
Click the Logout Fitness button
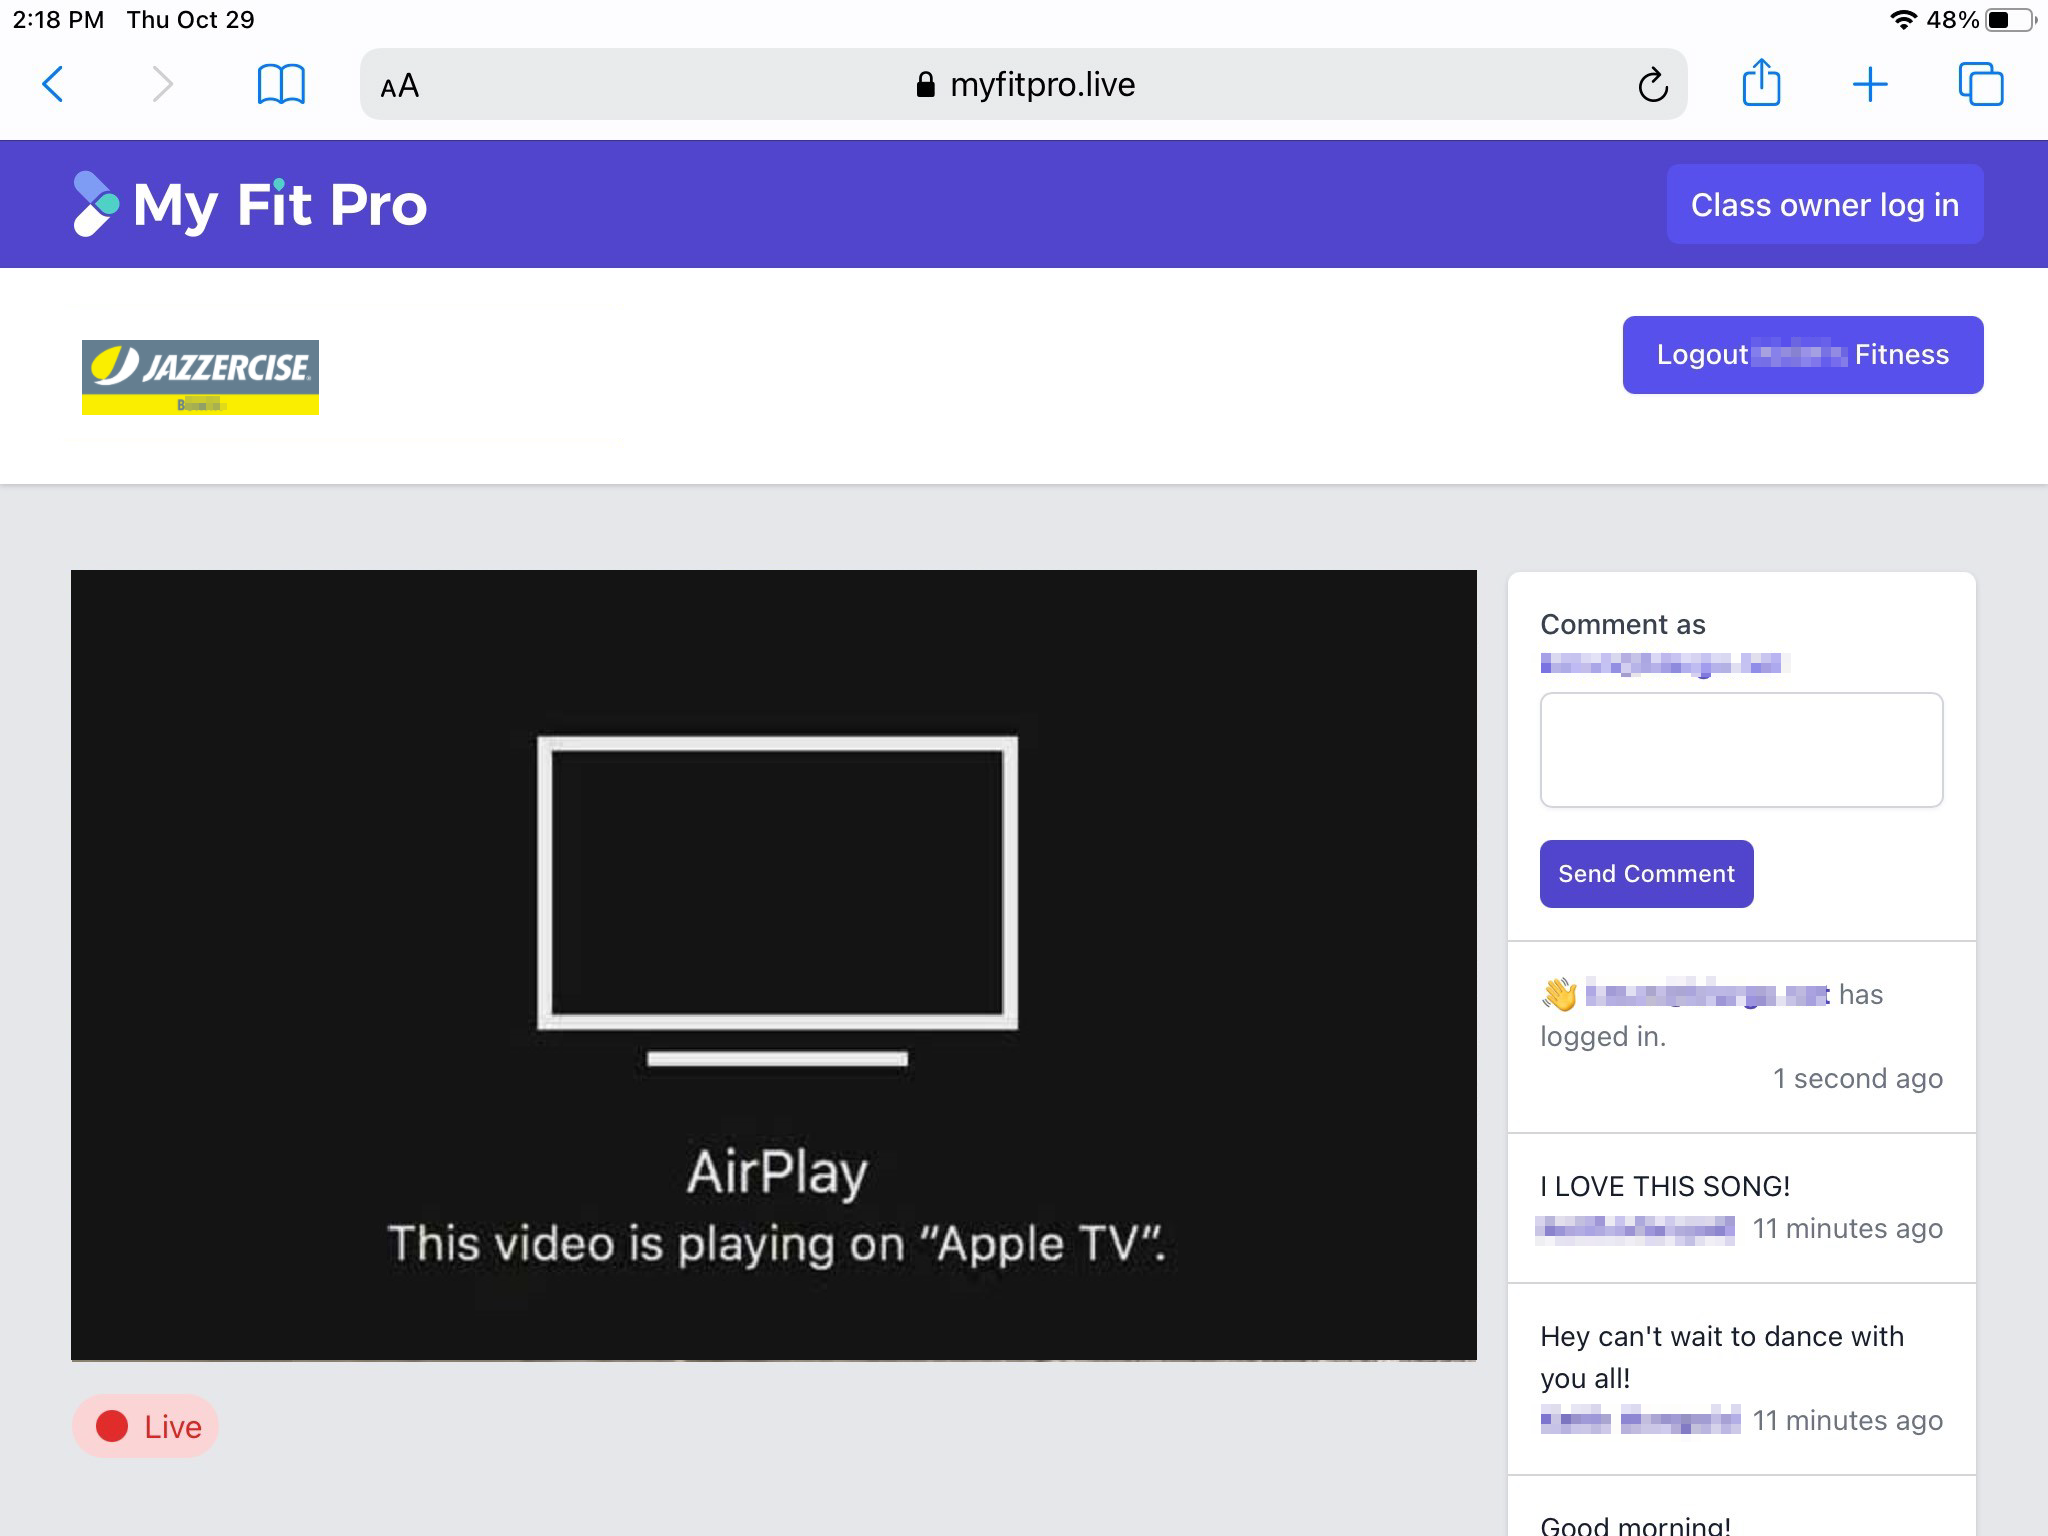coord(1803,355)
